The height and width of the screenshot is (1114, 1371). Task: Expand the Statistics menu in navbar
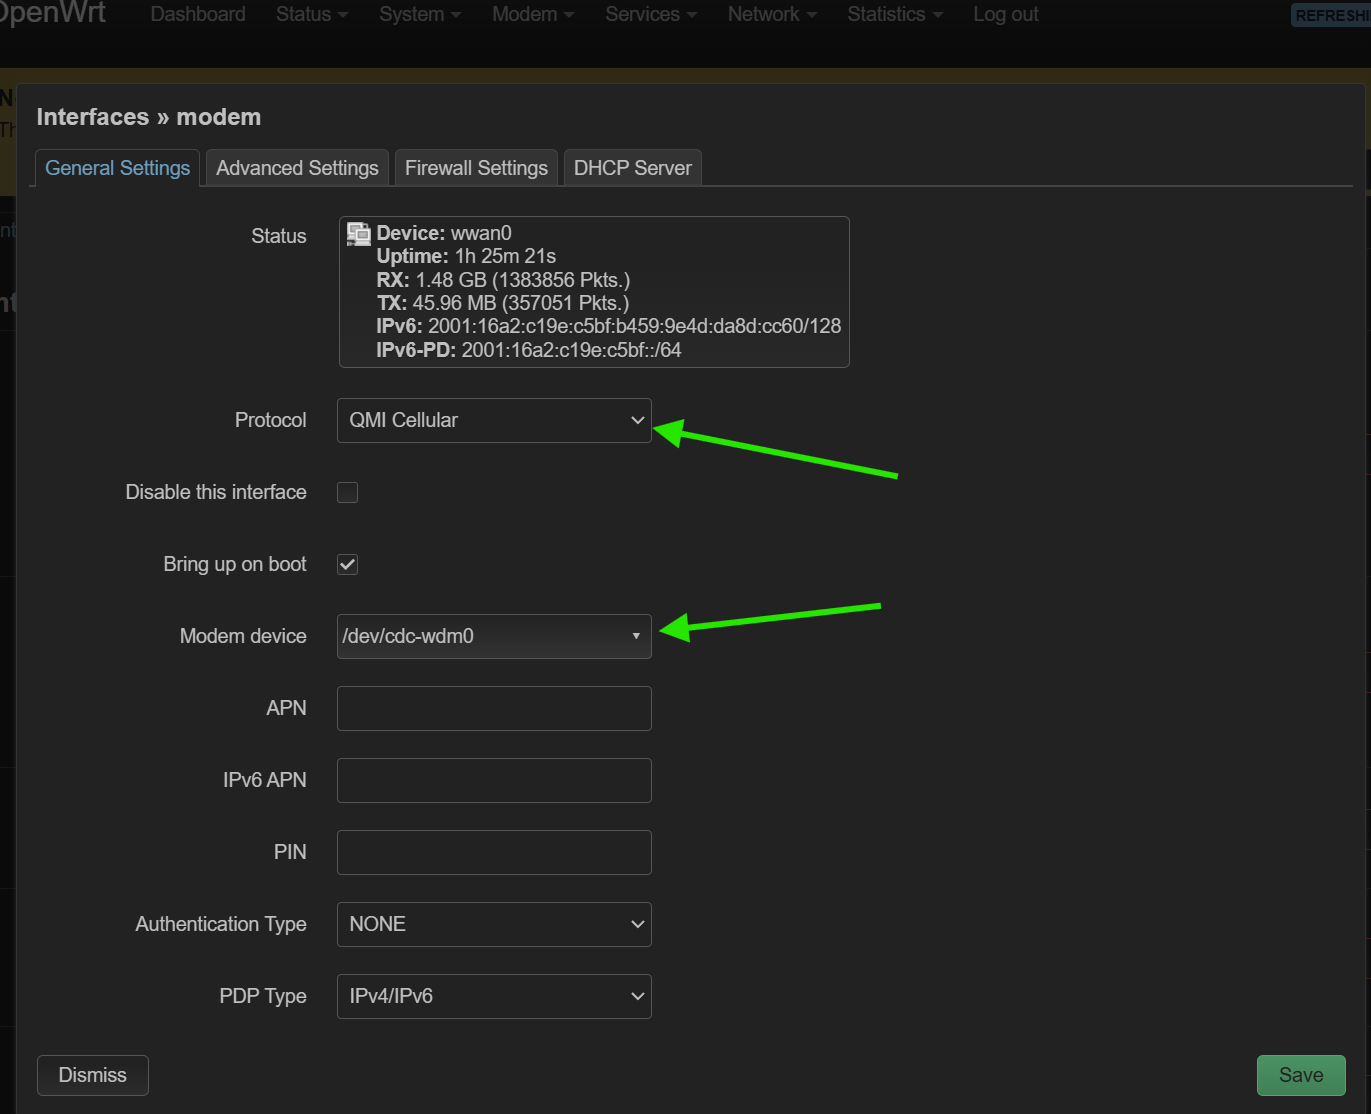point(895,14)
